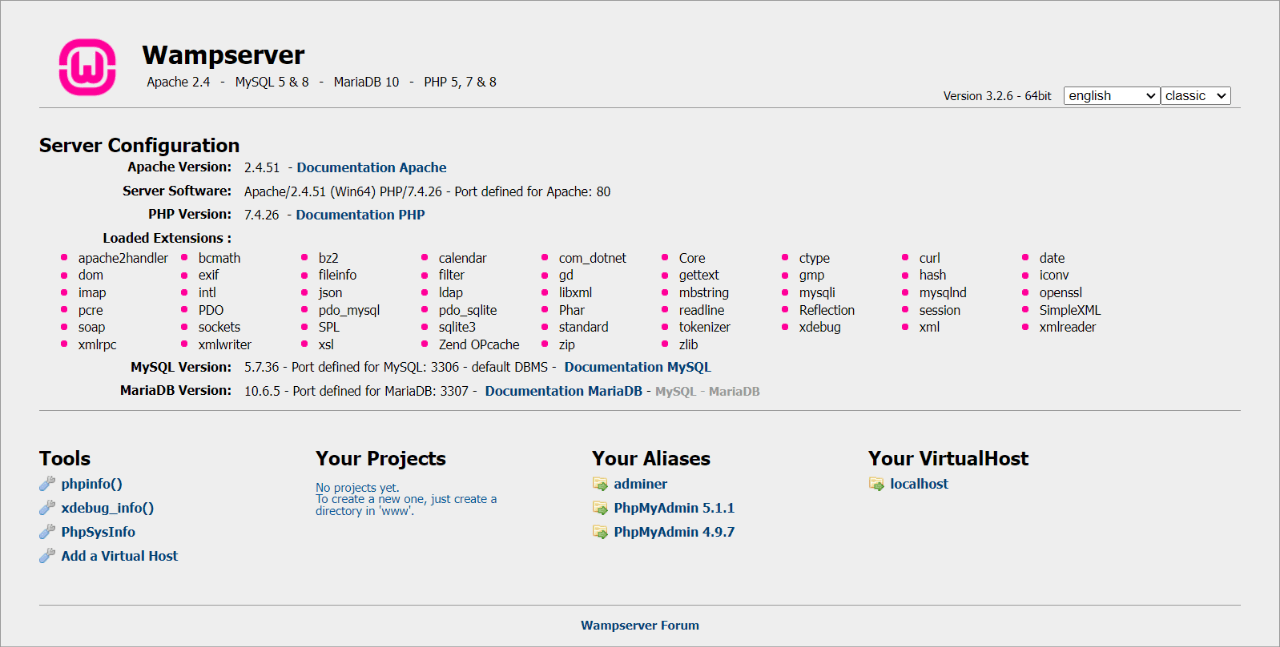The height and width of the screenshot is (647, 1280).
Task: Click the pink Wampserver logo
Action: 88,67
